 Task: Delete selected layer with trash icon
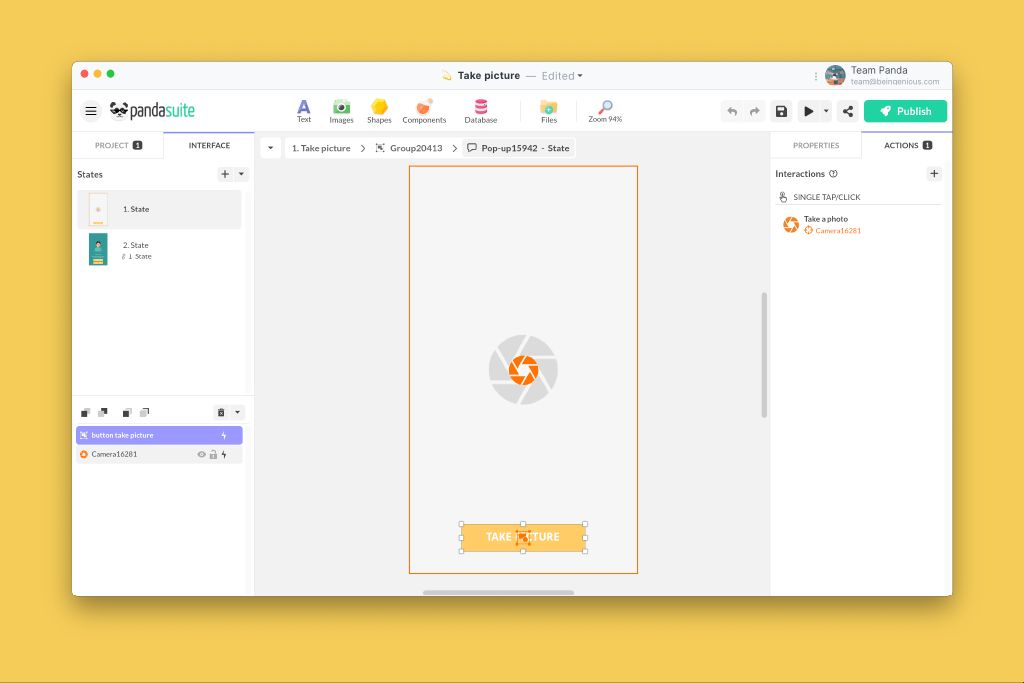[221, 412]
